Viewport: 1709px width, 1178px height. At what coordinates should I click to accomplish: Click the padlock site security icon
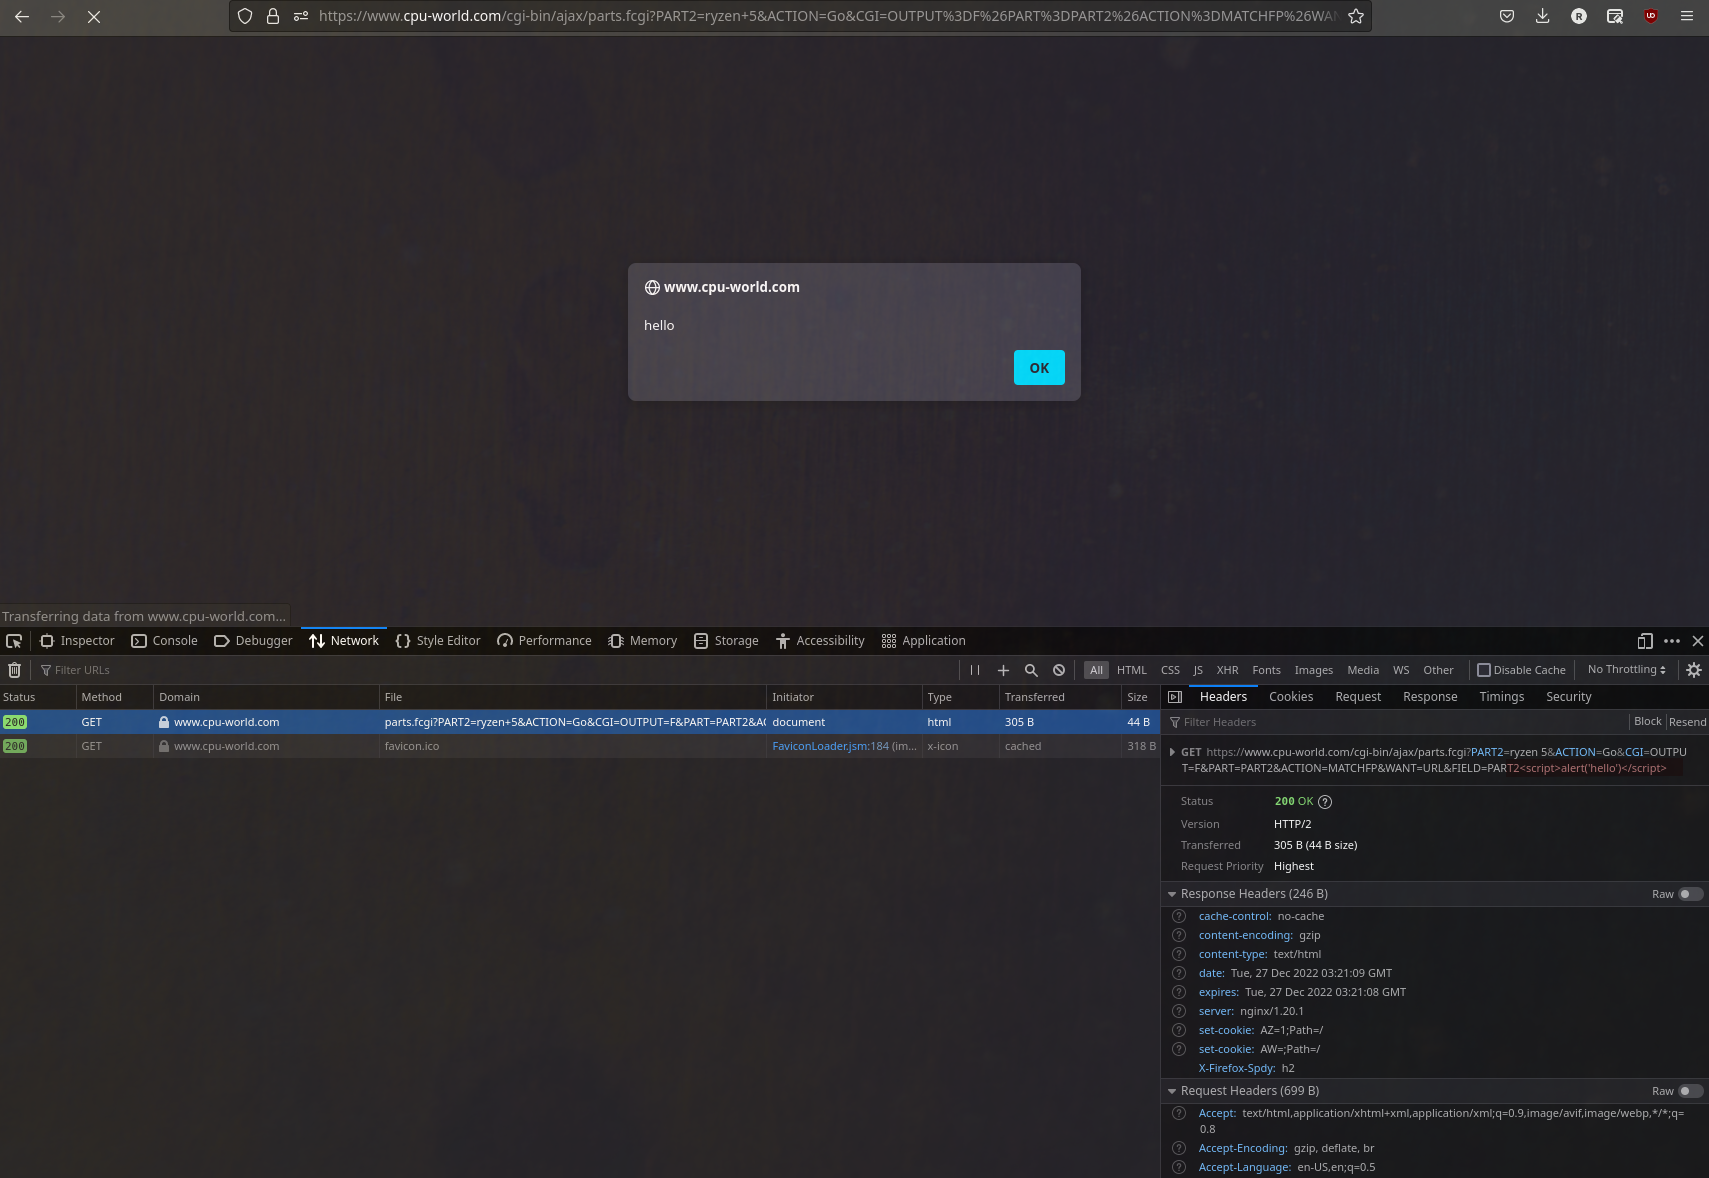coord(272,16)
